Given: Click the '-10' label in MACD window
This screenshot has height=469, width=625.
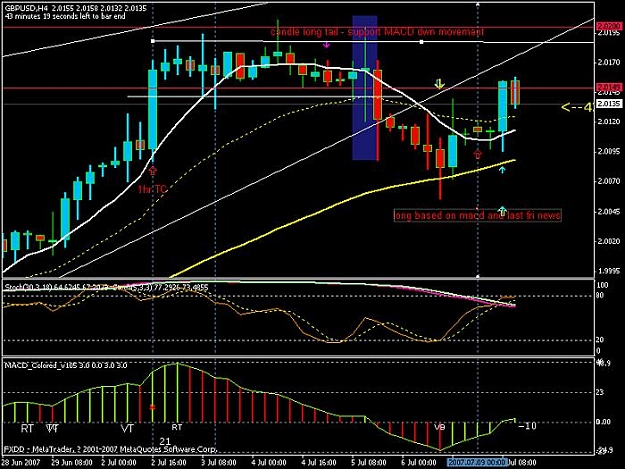Looking at the screenshot, I should (527, 426).
